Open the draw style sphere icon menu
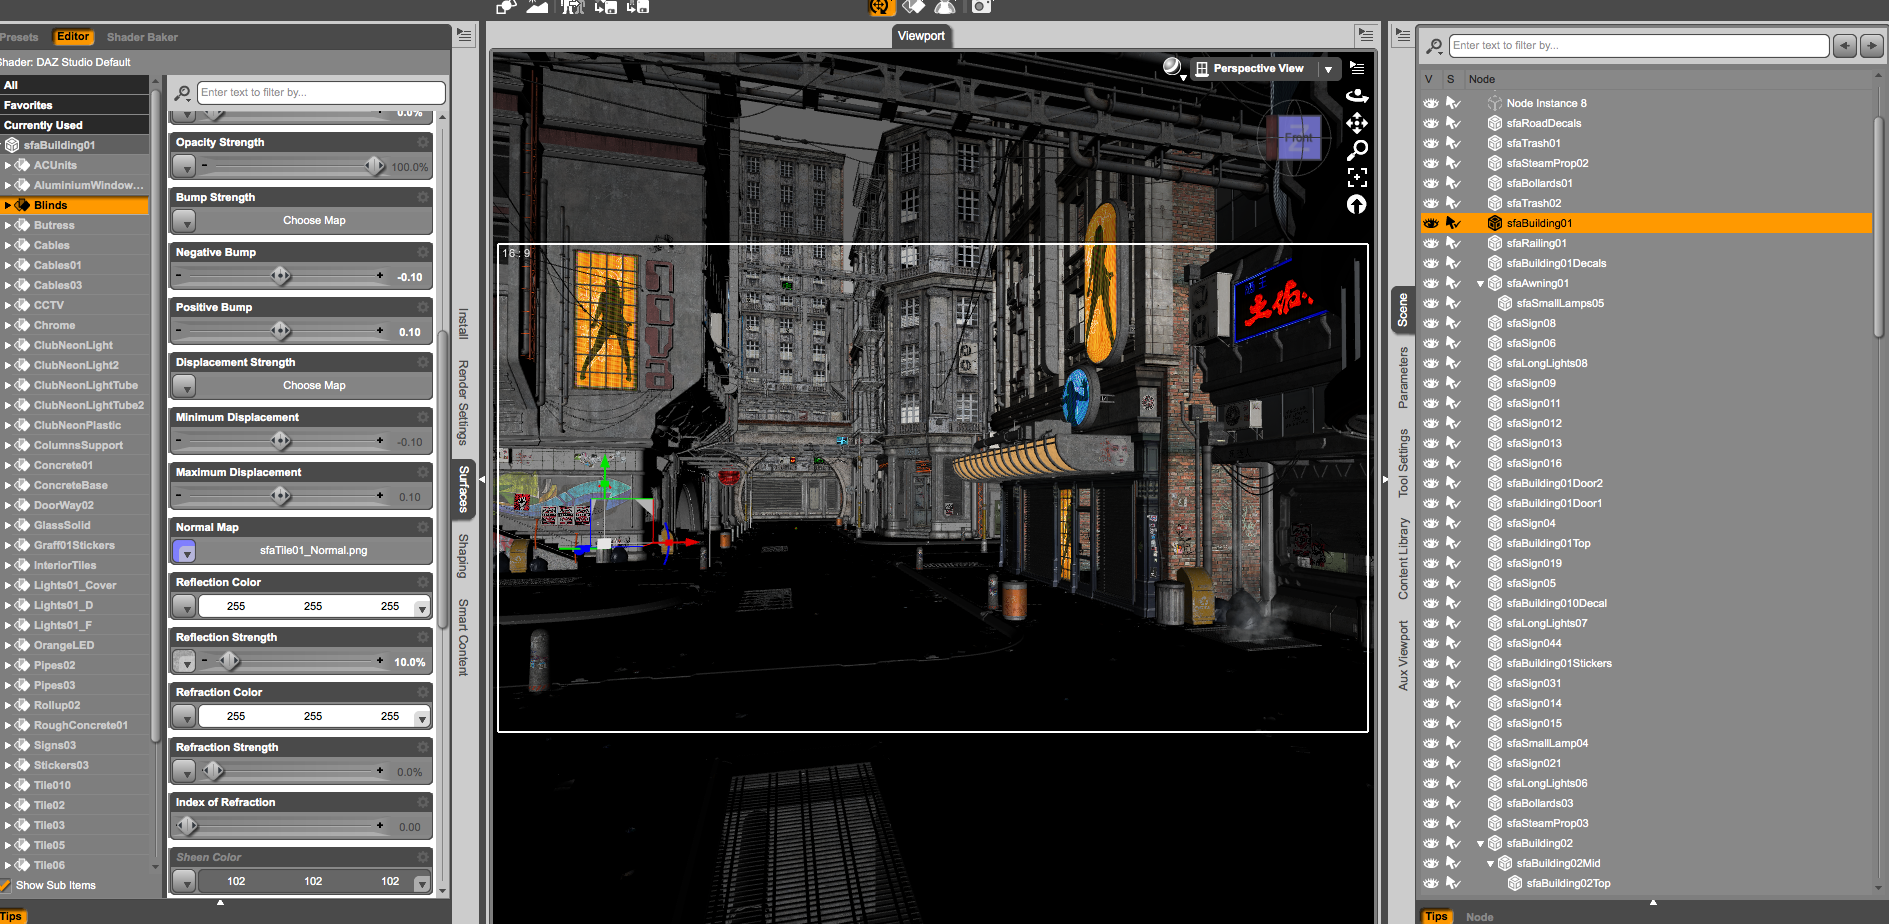Screen dimensions: 1889x924 (x=1173, y=68)
